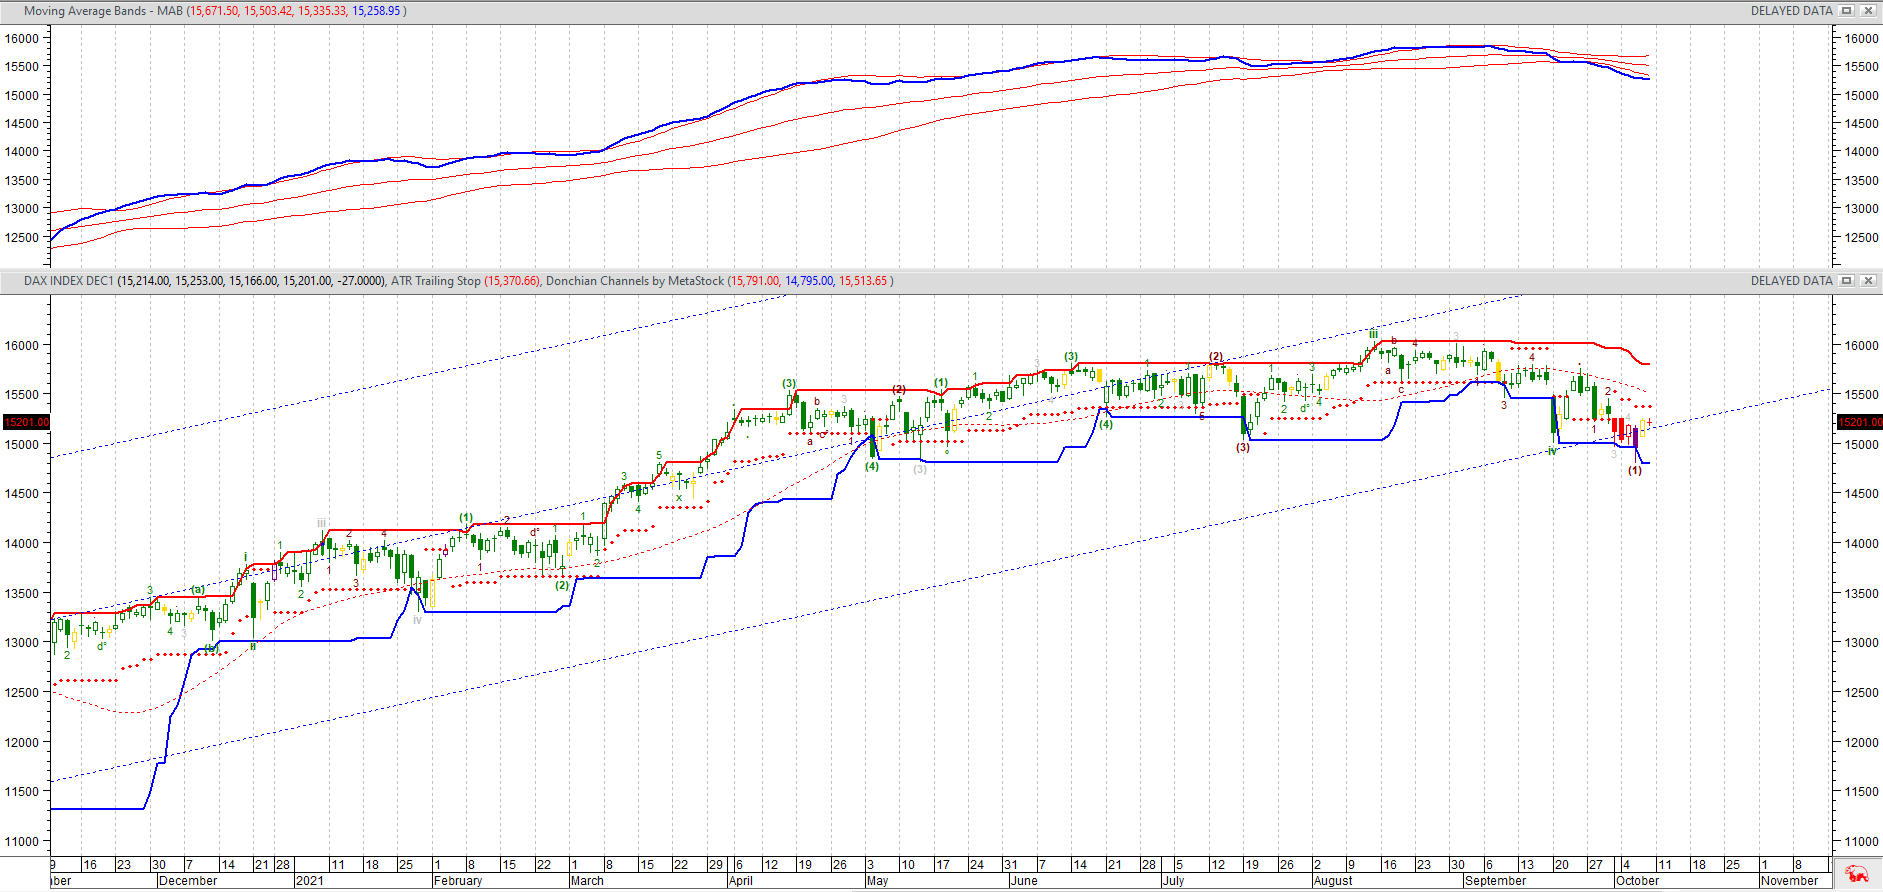Click the February month label on date axis
Screen dimensions: 1883x892
[x=458, y=881]
